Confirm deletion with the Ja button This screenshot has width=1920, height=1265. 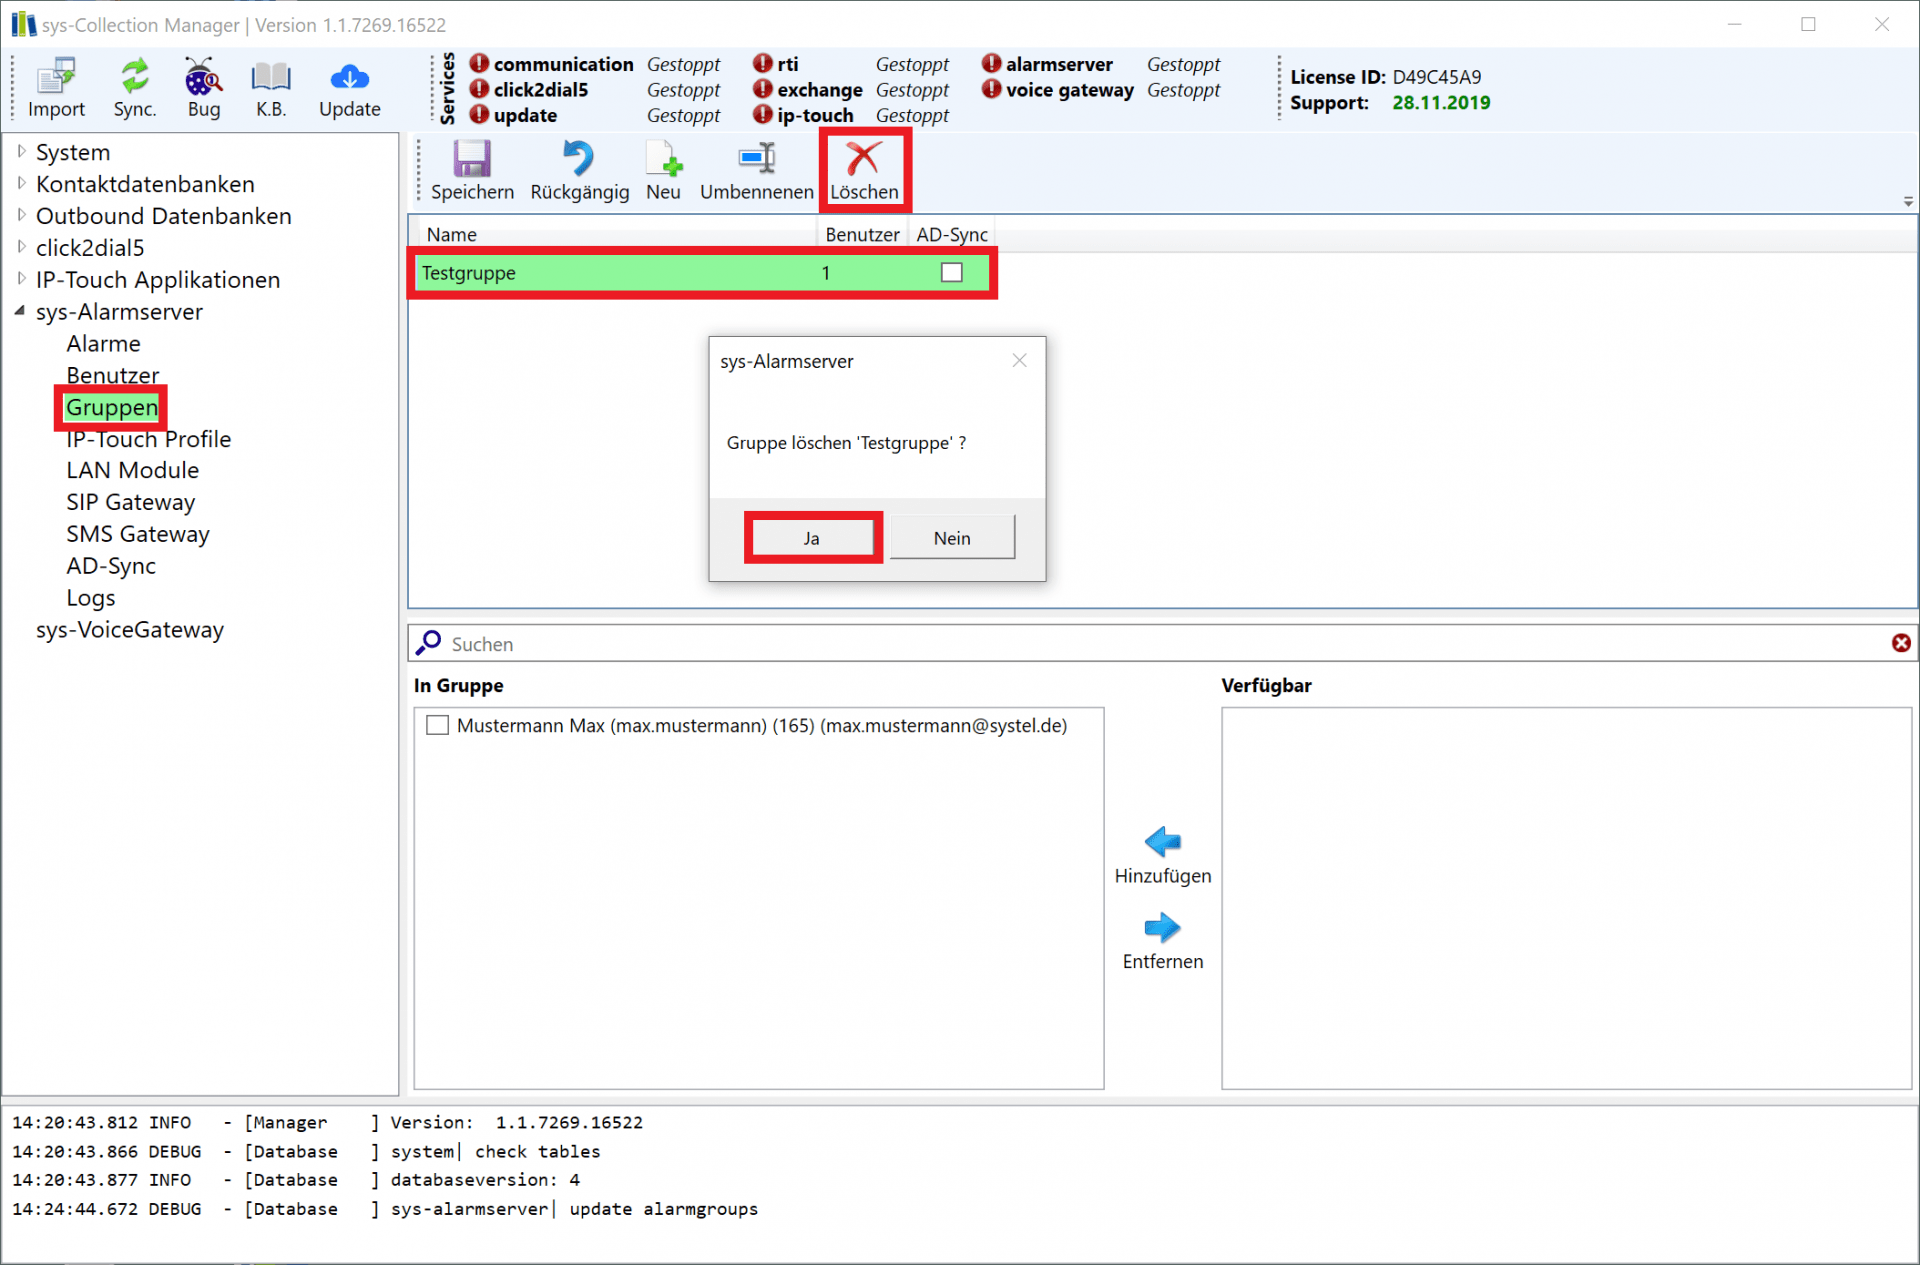[812, 538]
